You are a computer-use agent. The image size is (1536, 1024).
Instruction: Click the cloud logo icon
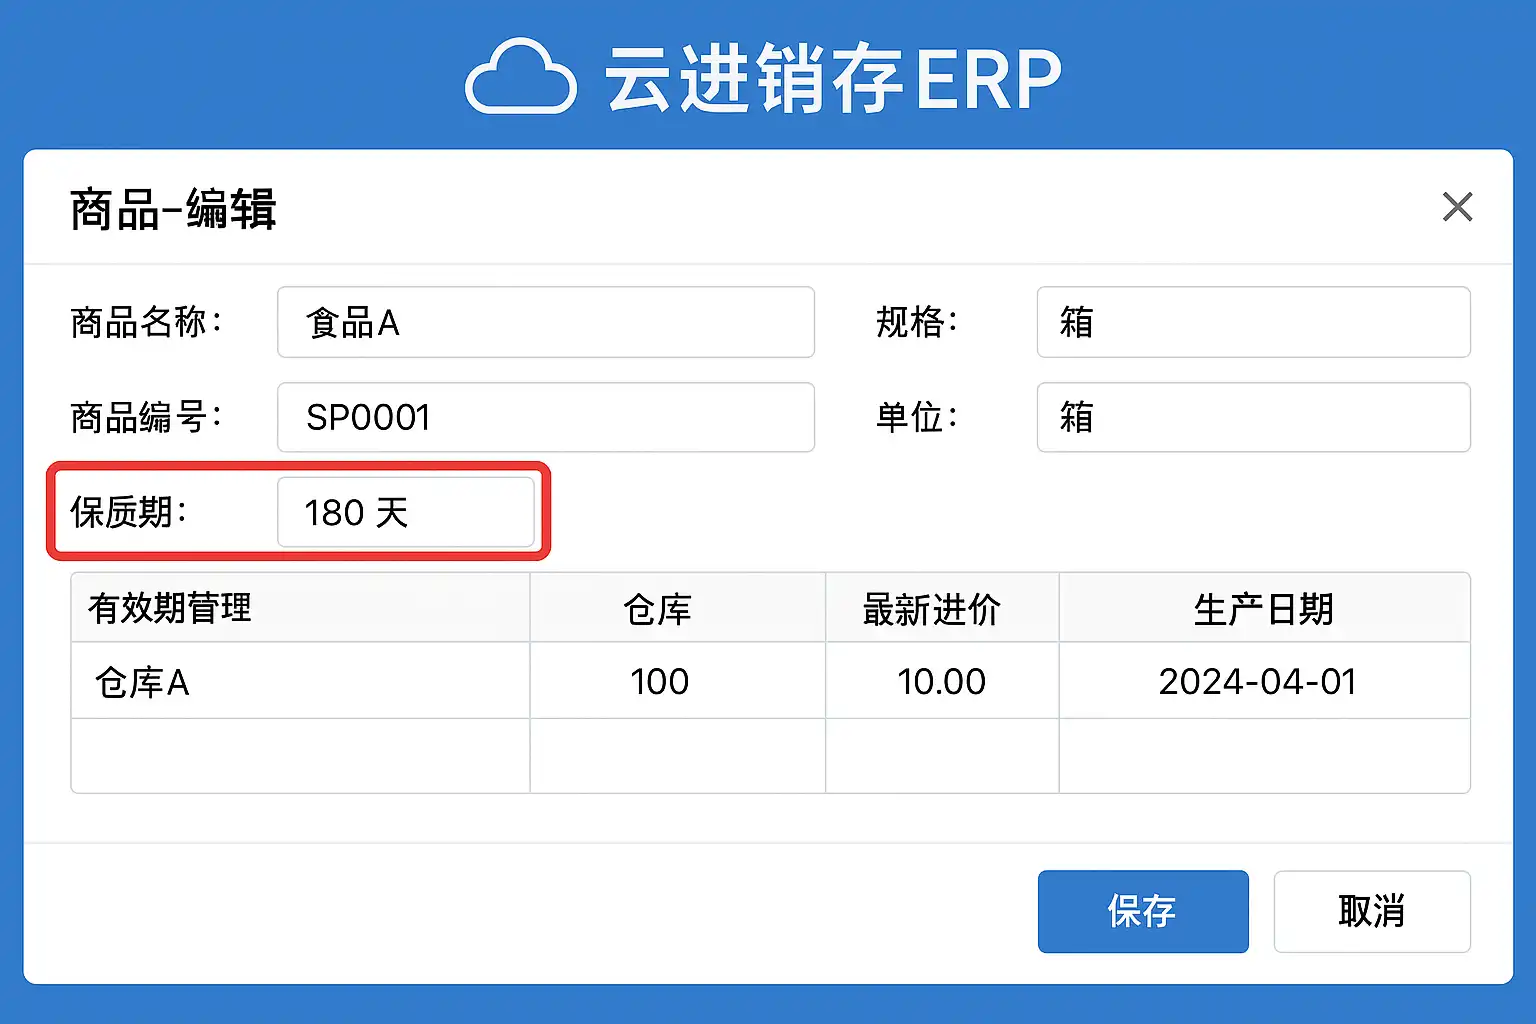(520, 77)
